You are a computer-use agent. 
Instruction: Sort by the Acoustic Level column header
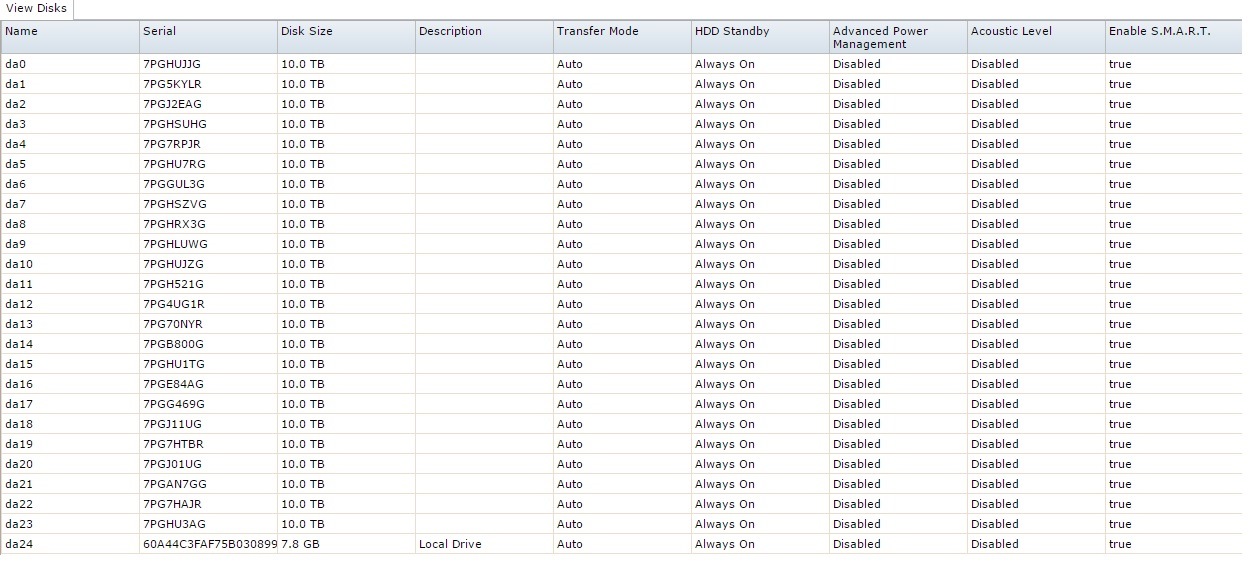pos(1036,37)
